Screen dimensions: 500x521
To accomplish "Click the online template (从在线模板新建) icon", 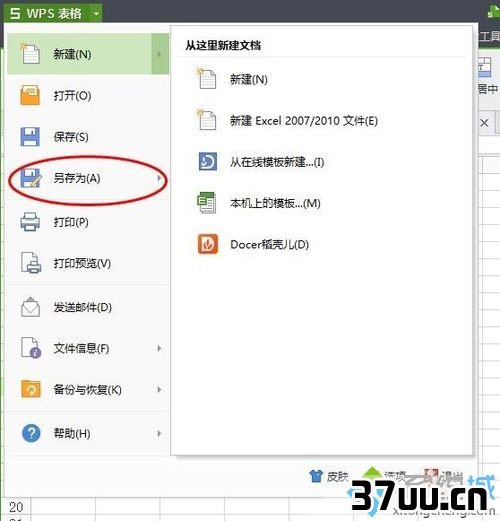I will pos(208,162).
